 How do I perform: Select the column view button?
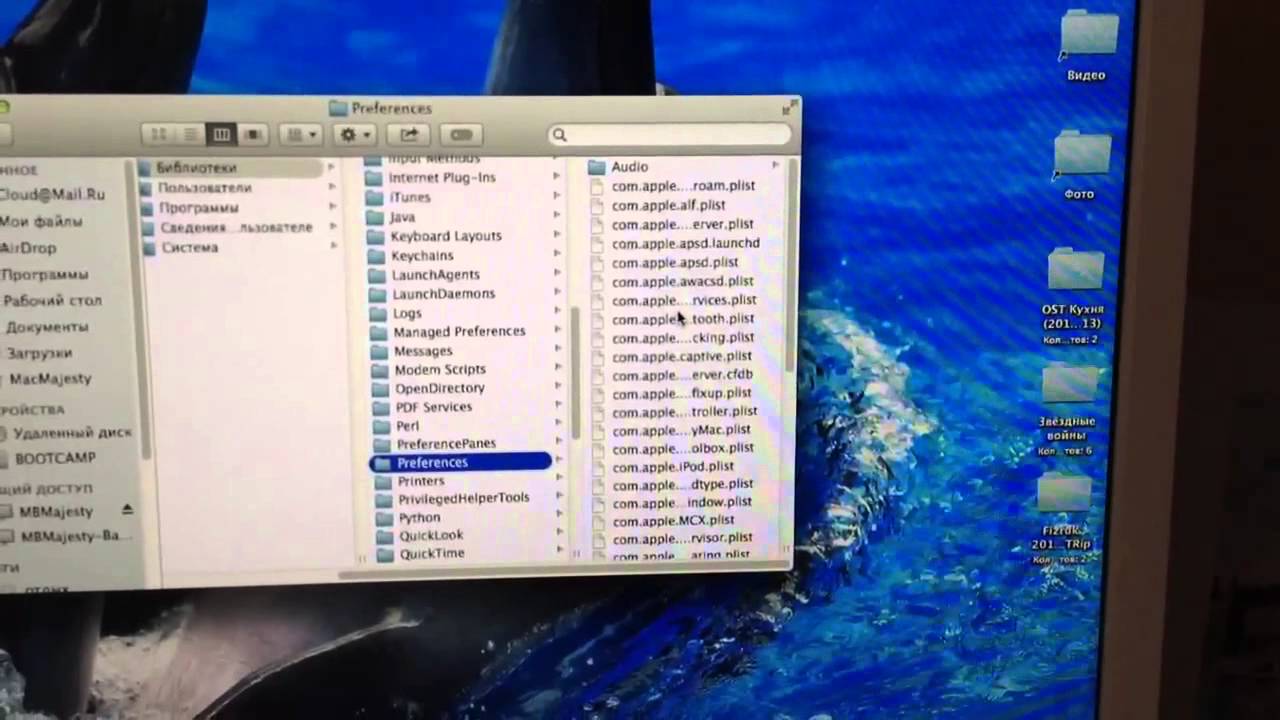click(x=221, y=134)
